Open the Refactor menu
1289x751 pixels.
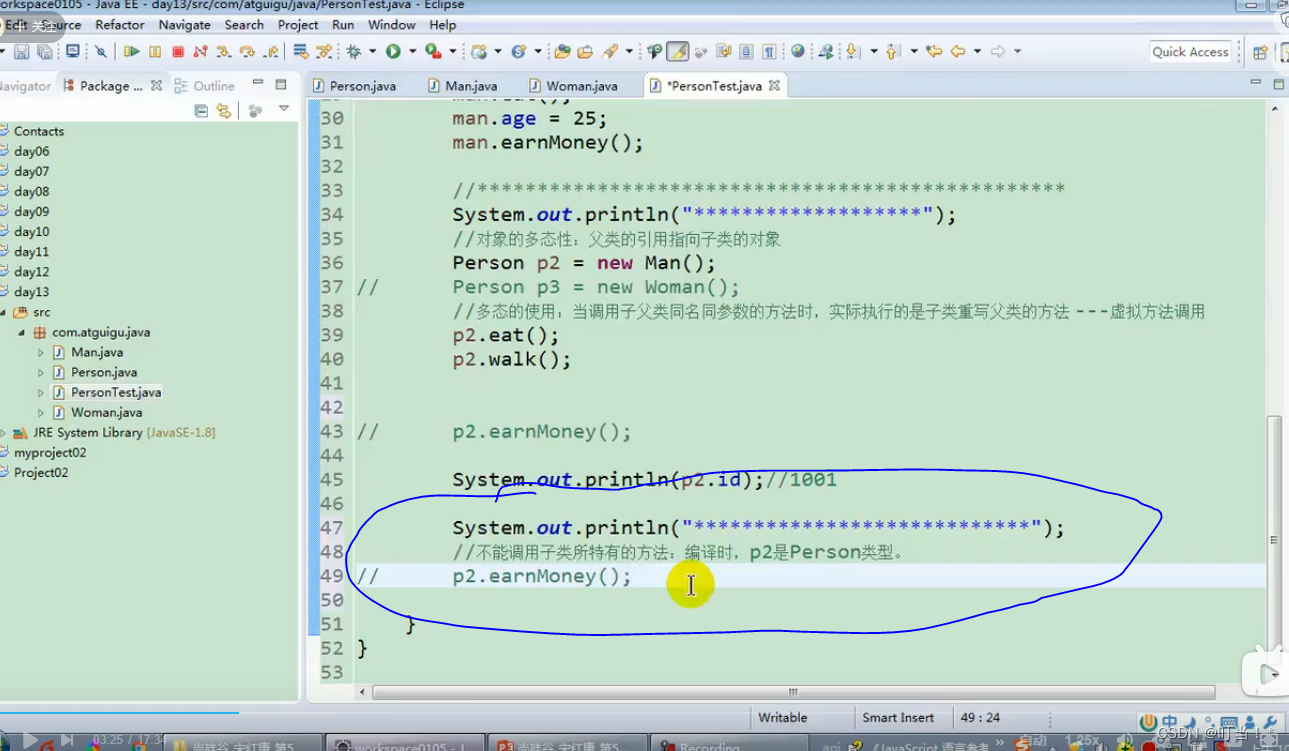pyautogui.click(x=120, y=24)
